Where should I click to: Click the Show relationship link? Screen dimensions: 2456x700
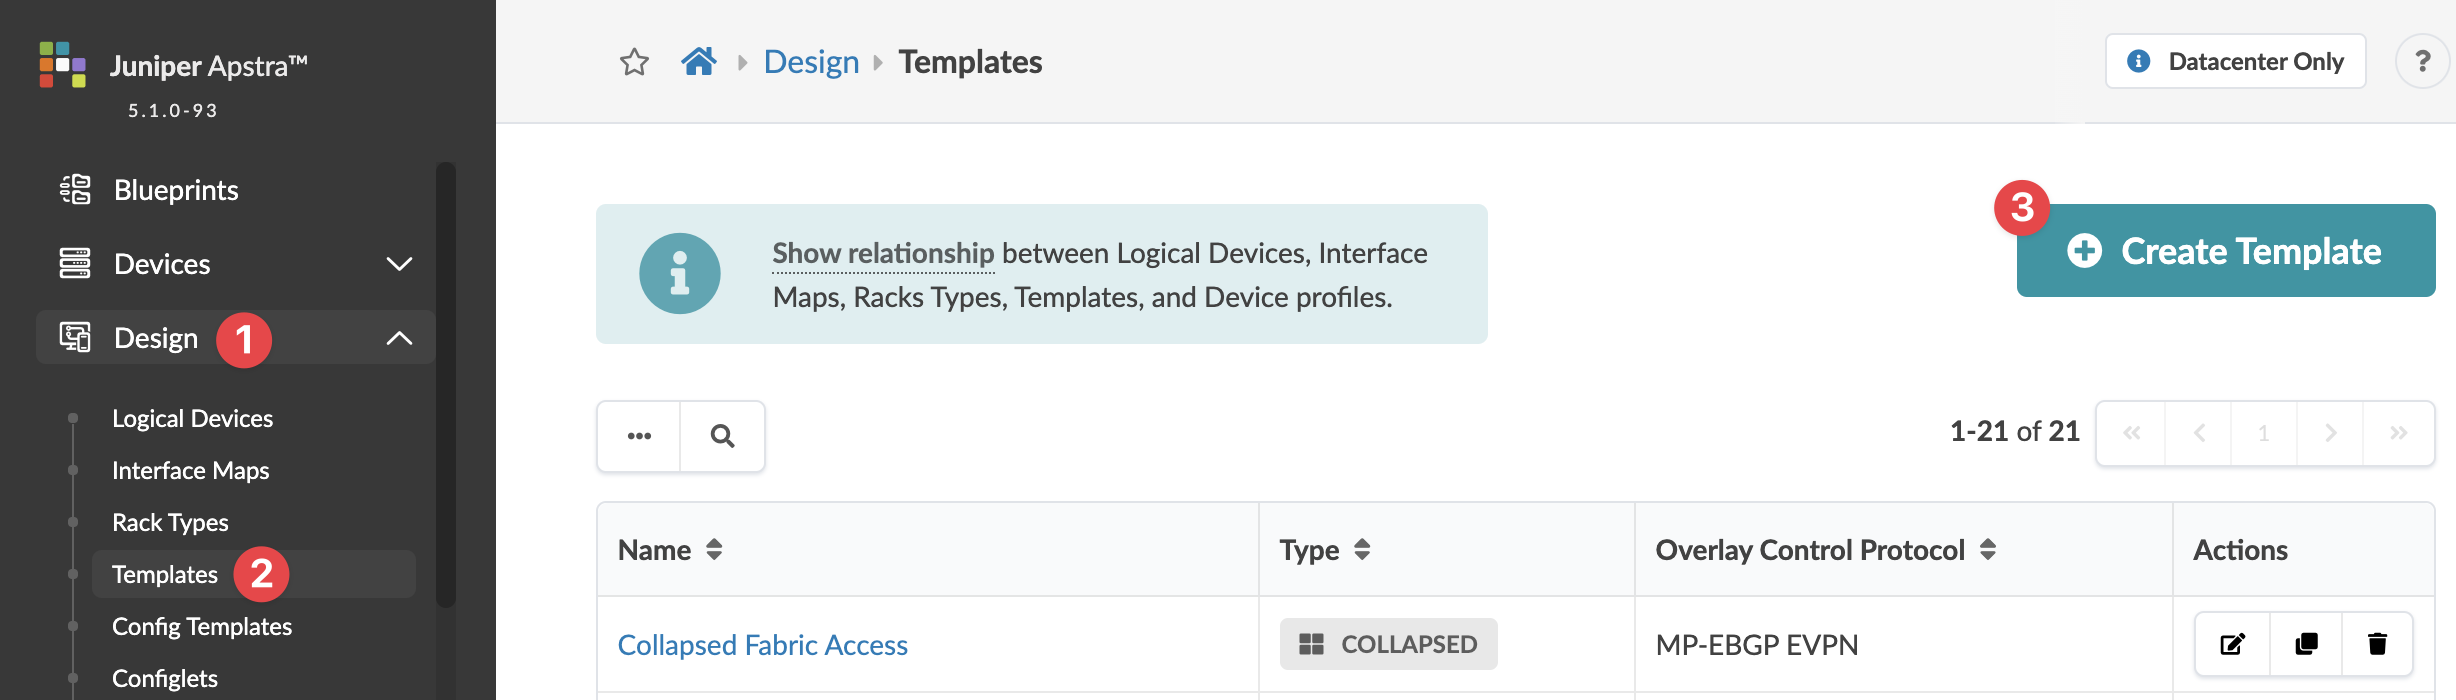coord(883,254)
